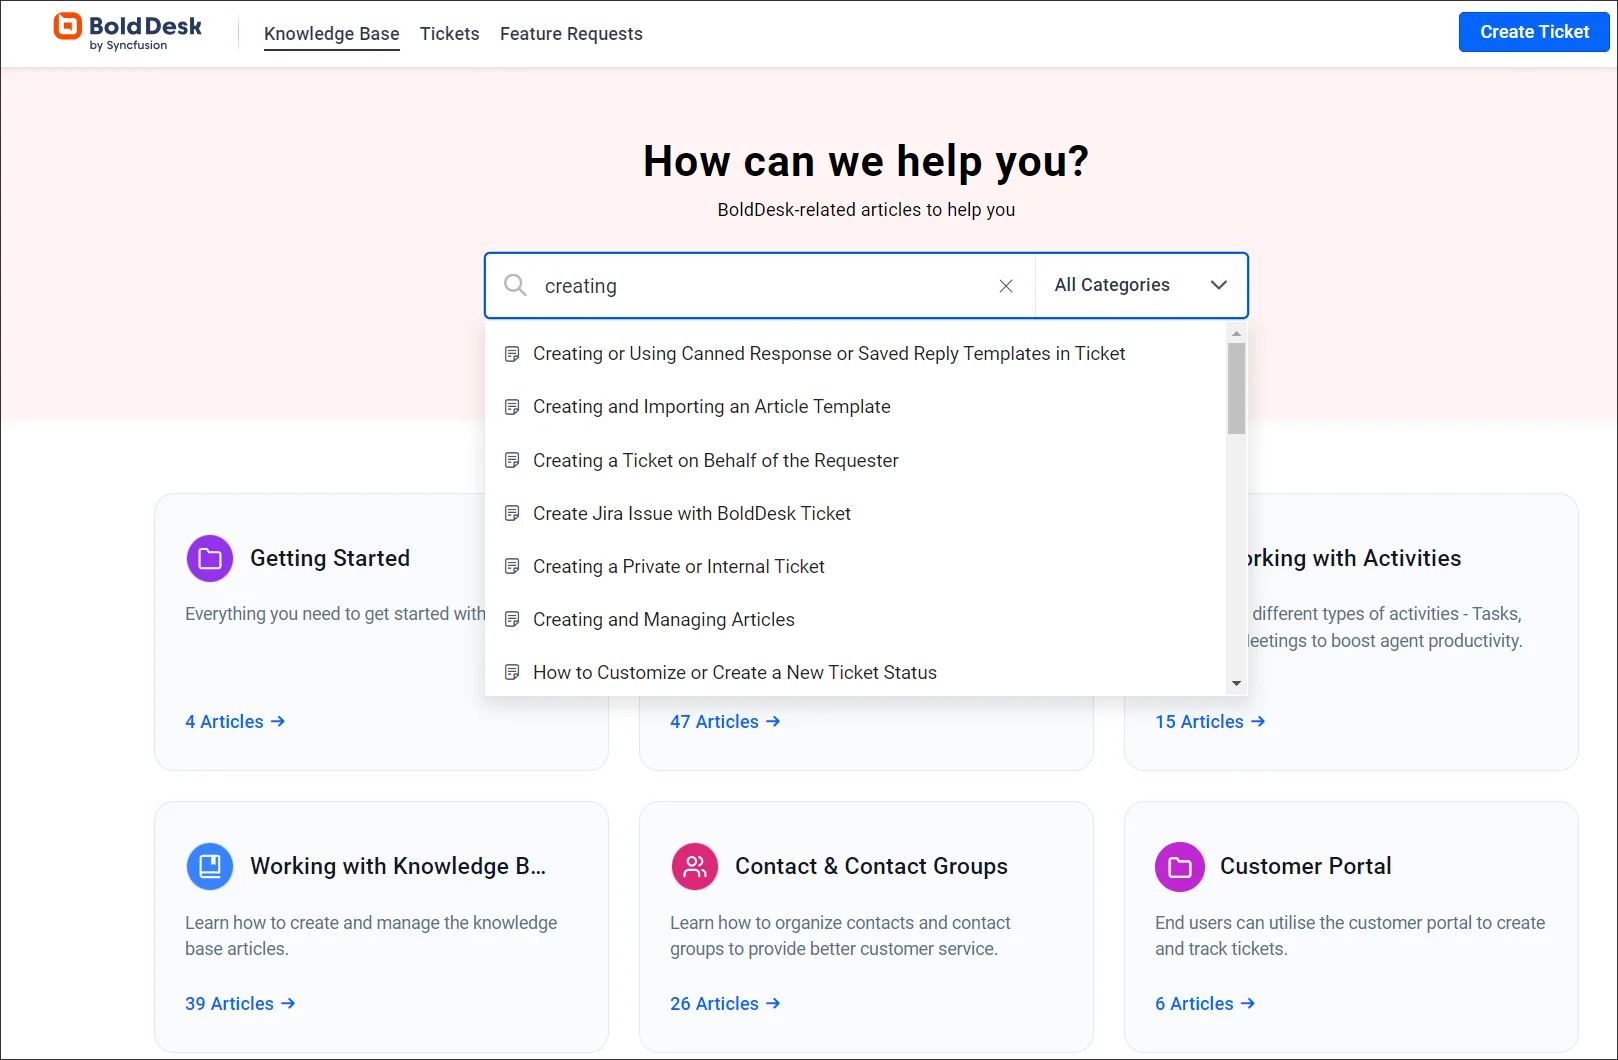
Task: Click the Working with Knowledge Base book icon
Action: (210, 866)
